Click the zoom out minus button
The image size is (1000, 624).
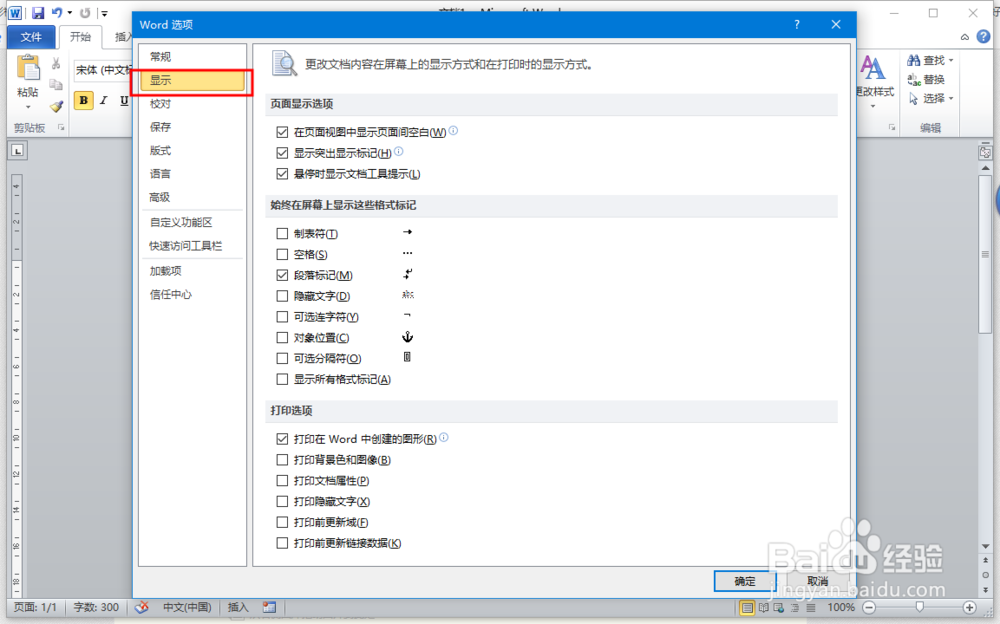(869, 607)
